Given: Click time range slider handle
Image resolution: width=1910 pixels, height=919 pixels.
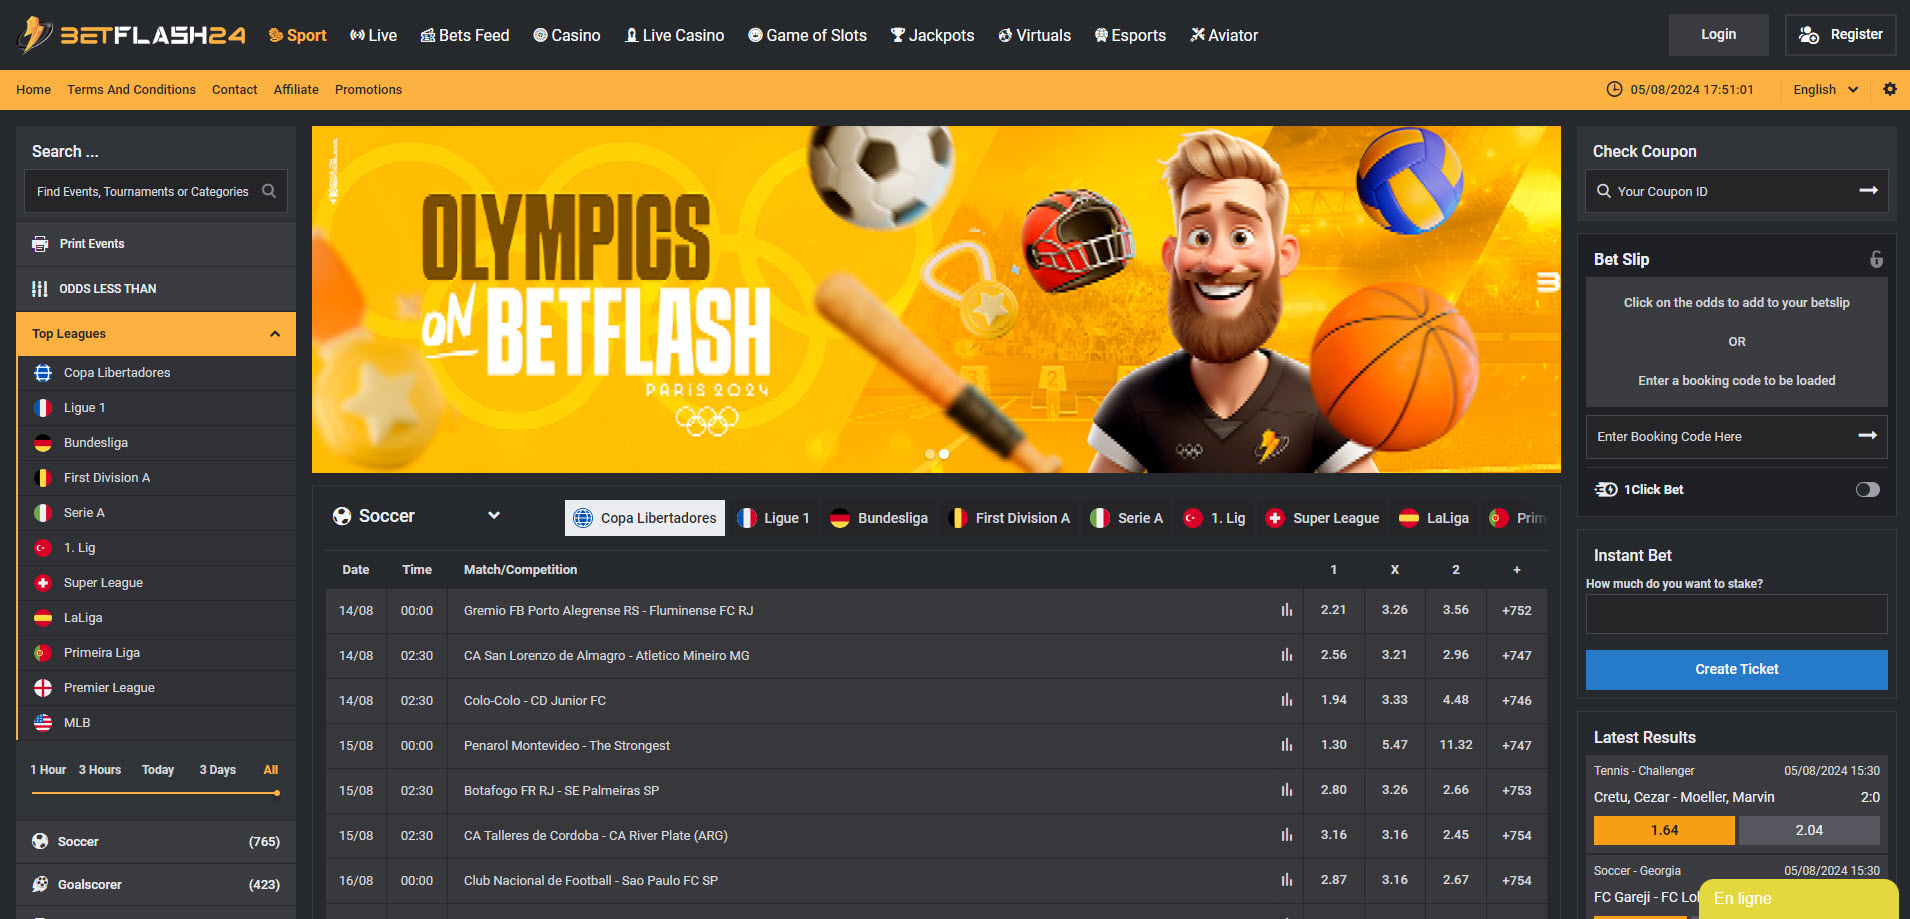Looking at the screenshot, I should coord(276,793).
